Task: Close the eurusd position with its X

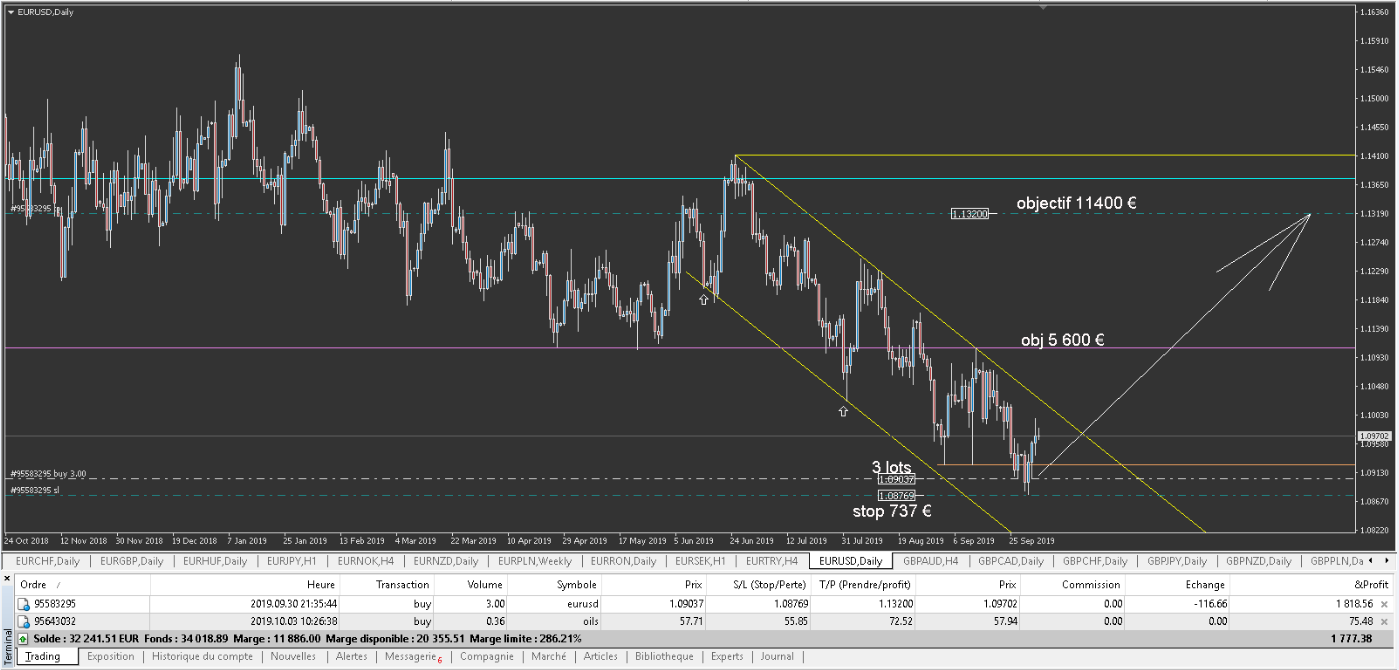Action: click(1385, 604)
